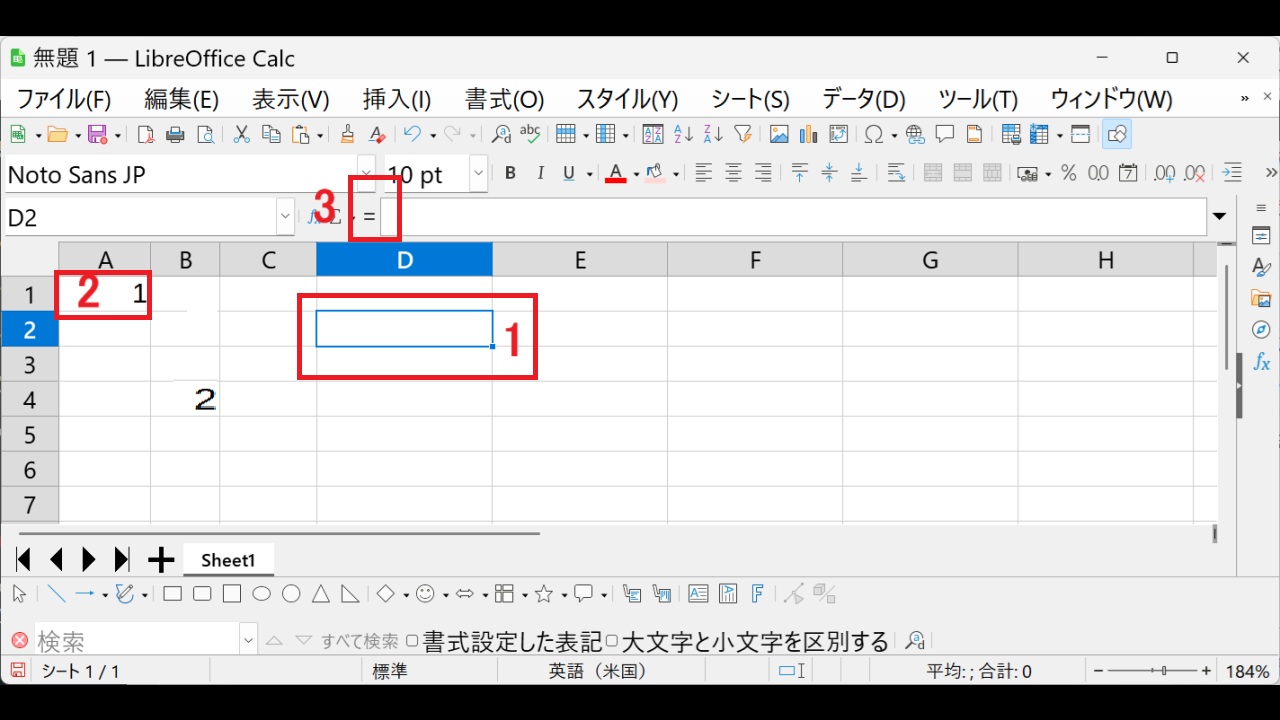Viewport: 1280px width, 720px height.
Task: Open the 挿入(I) menu
Action: (x=396, y=98)
